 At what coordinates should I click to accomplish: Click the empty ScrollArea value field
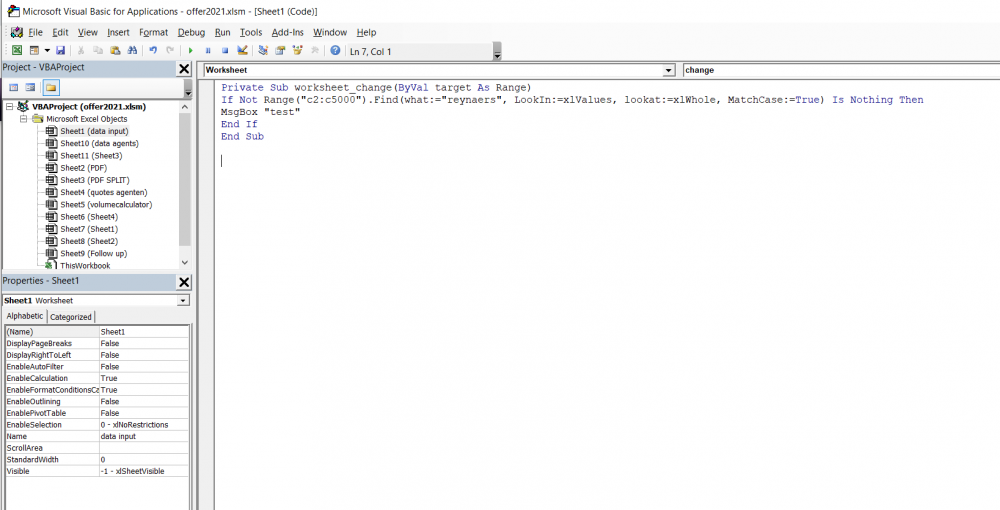144,448
